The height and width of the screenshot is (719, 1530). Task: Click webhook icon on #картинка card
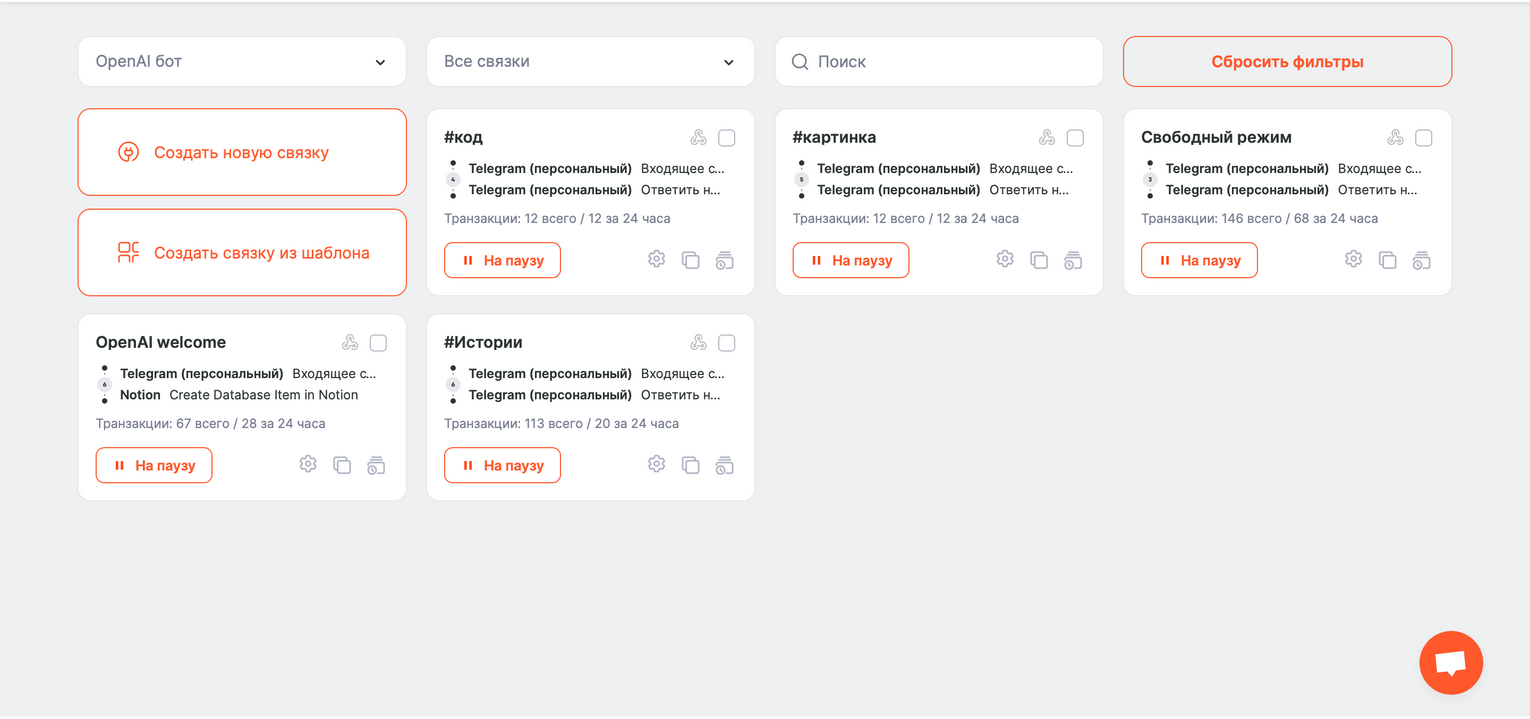tap(1047, 138)
